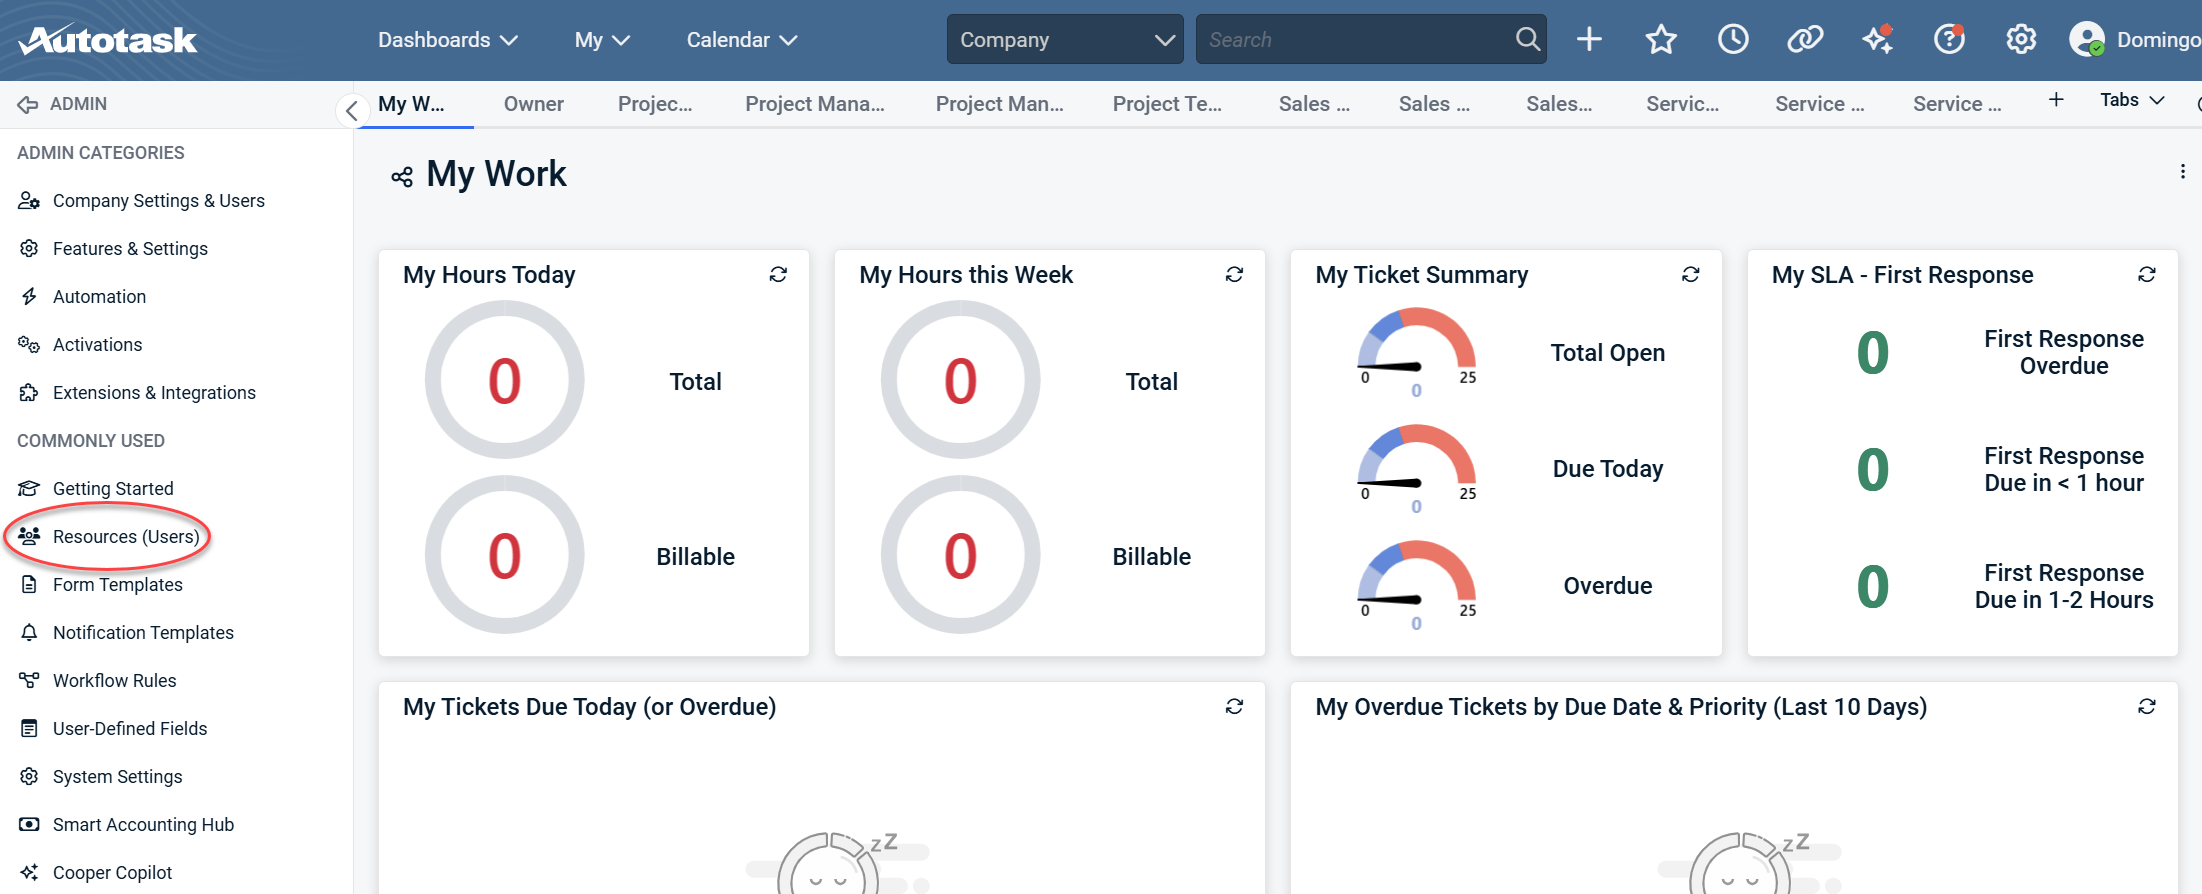This screenshot has width=2202, height=894.
Task: Click the plus New icon in header
Action: click(1589, 40)
